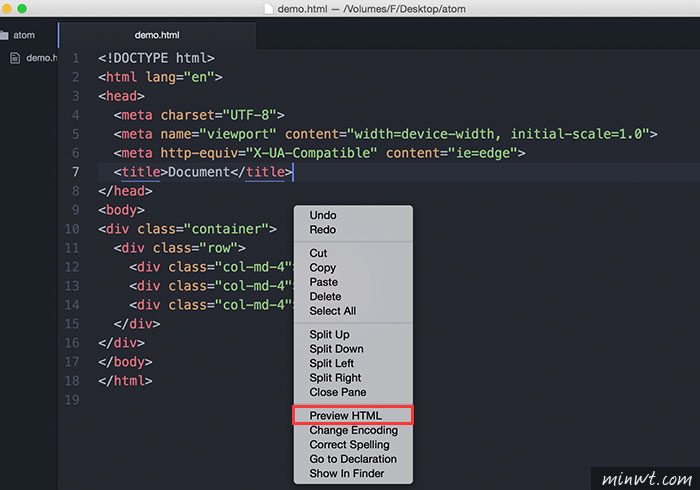Select Change Encoding menu entry
Screen dimensions: 700x490
(x=353, y=430)
